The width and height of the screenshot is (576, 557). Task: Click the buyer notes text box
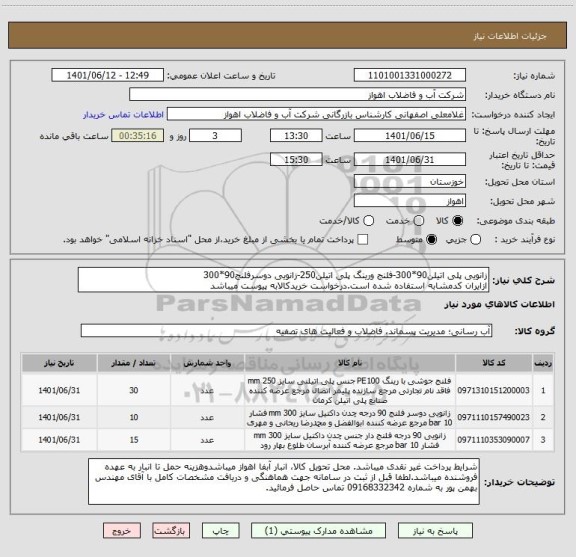pos(284,481)
